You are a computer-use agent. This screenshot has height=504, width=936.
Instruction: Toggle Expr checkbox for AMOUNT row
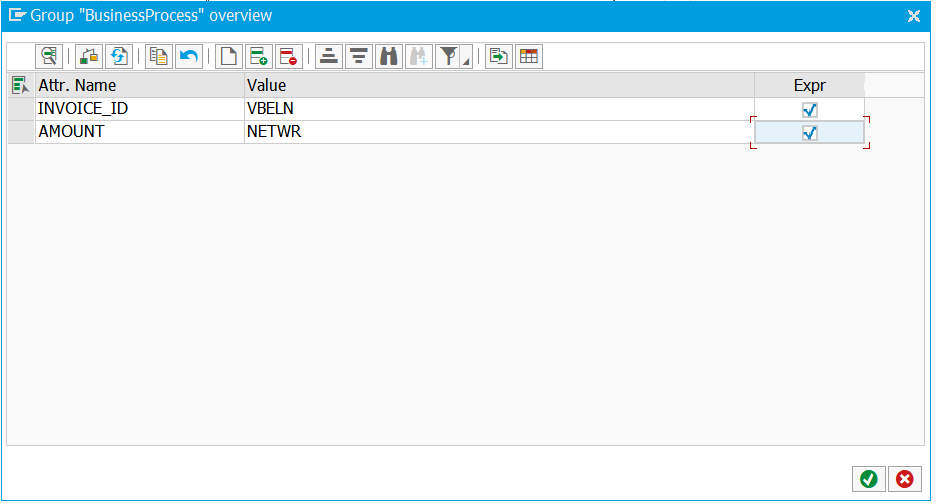(810, 133)
